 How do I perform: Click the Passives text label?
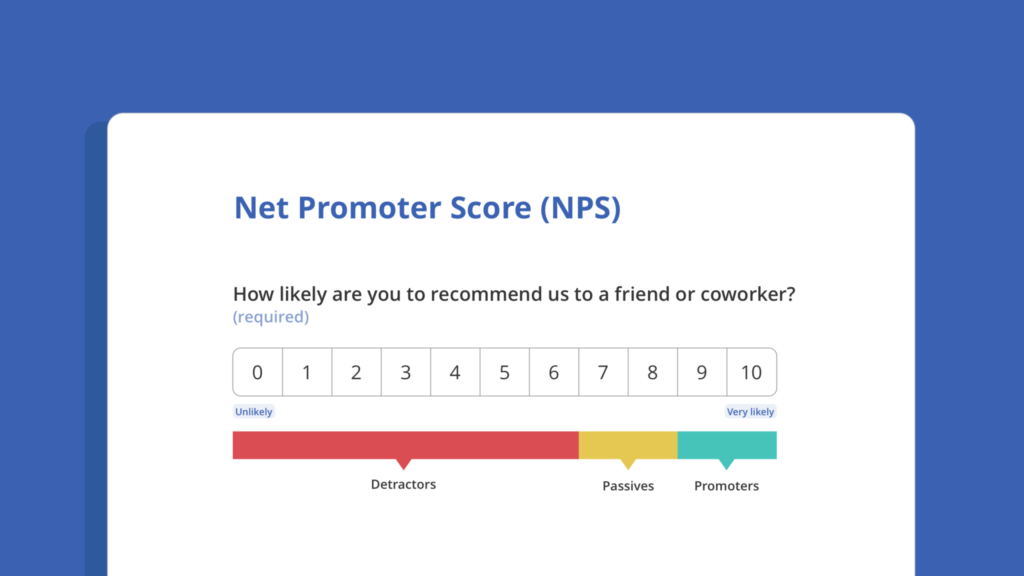click(x=628, y=486)
